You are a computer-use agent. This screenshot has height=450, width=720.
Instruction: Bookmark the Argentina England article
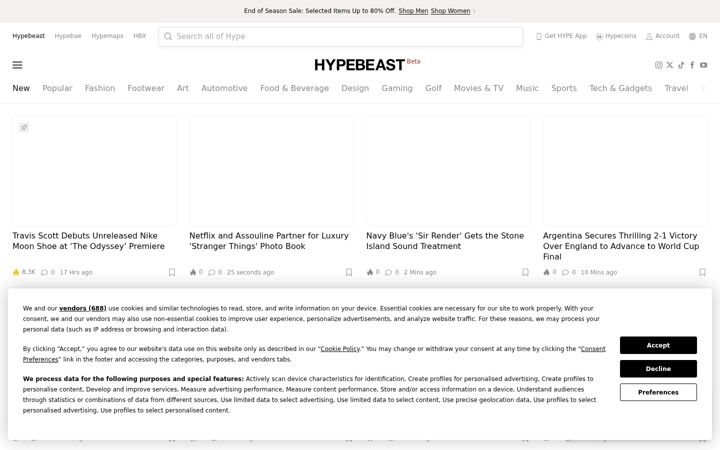(702, 272)
